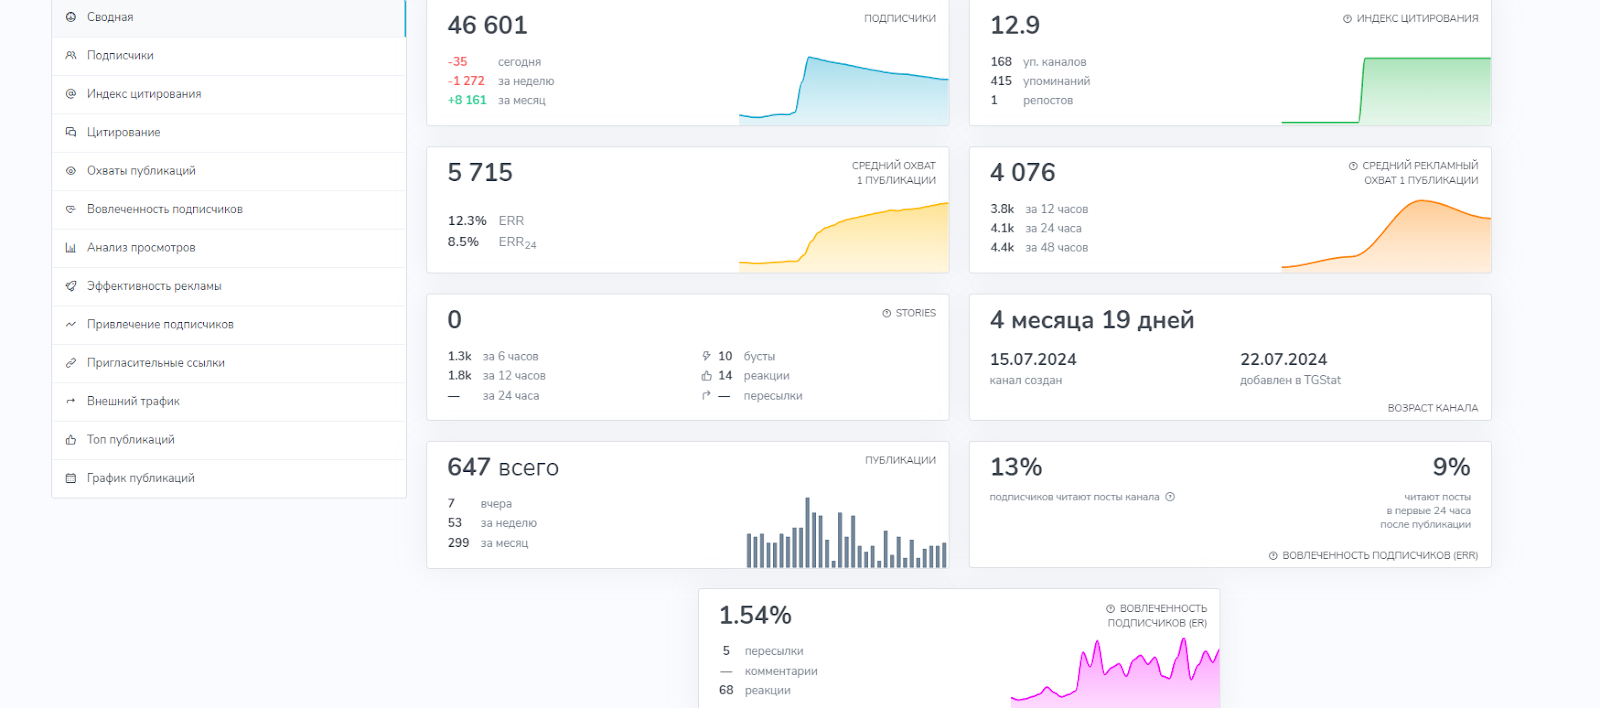Click the Подписчики sidebar icon
This screenshot has height=708, width=1600.
71,56
